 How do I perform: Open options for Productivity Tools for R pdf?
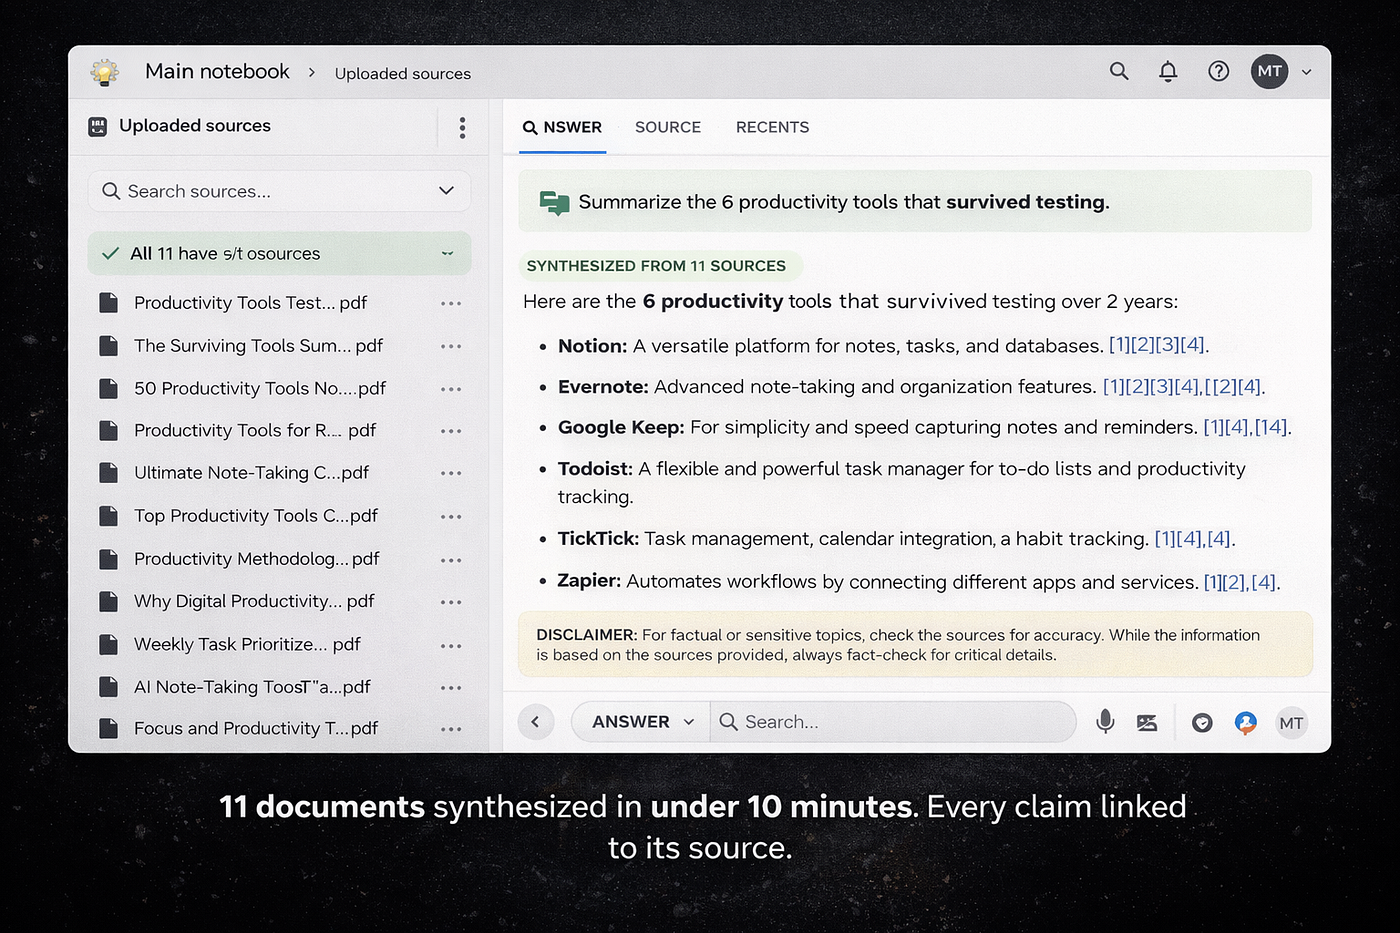451,431
